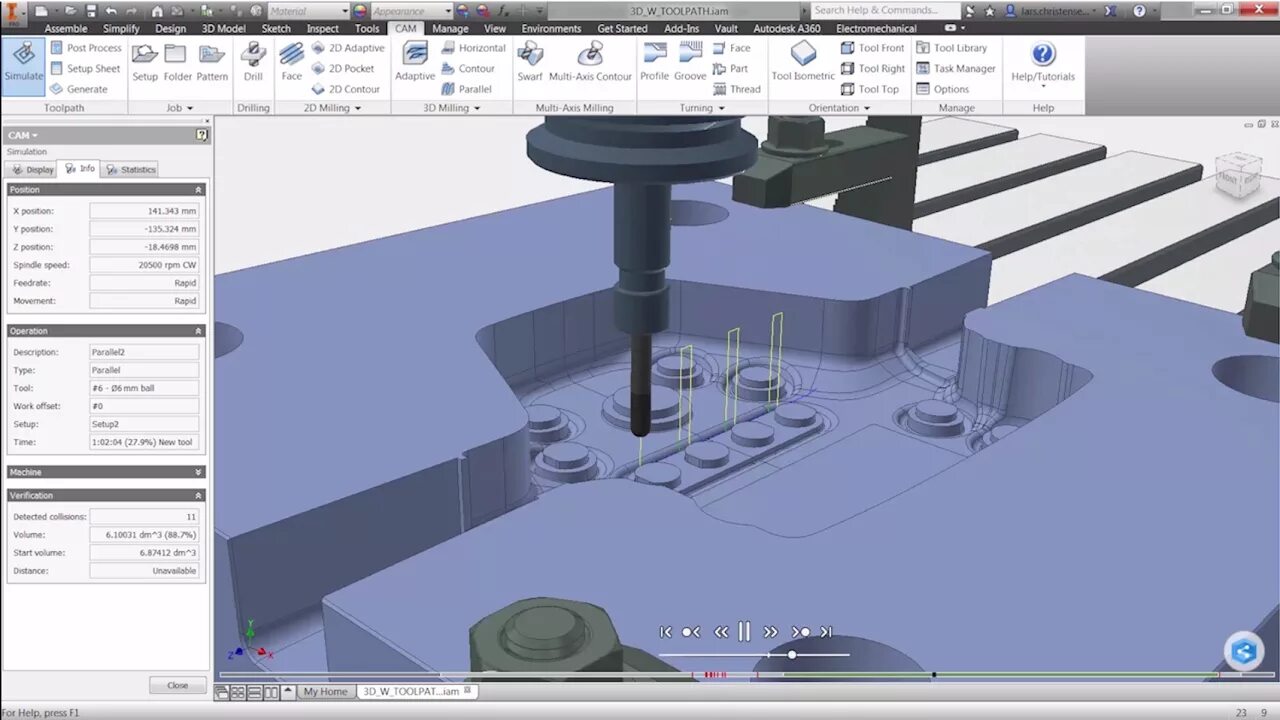Screen dimensions: 1280x720
Task: Choose 2D Adaptive milling
Action: pyautogui.click(x=347, y=48)
